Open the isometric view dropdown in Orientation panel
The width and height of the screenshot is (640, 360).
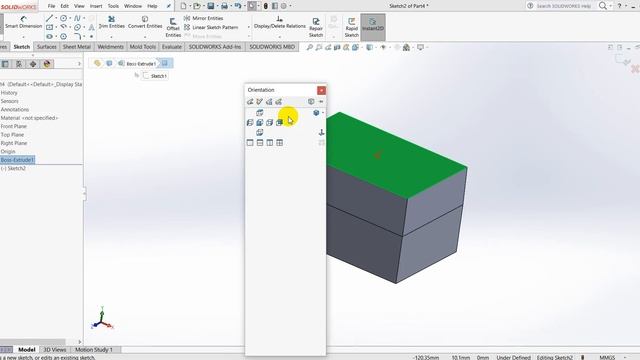pyautogui.click(x=323, y=113)
